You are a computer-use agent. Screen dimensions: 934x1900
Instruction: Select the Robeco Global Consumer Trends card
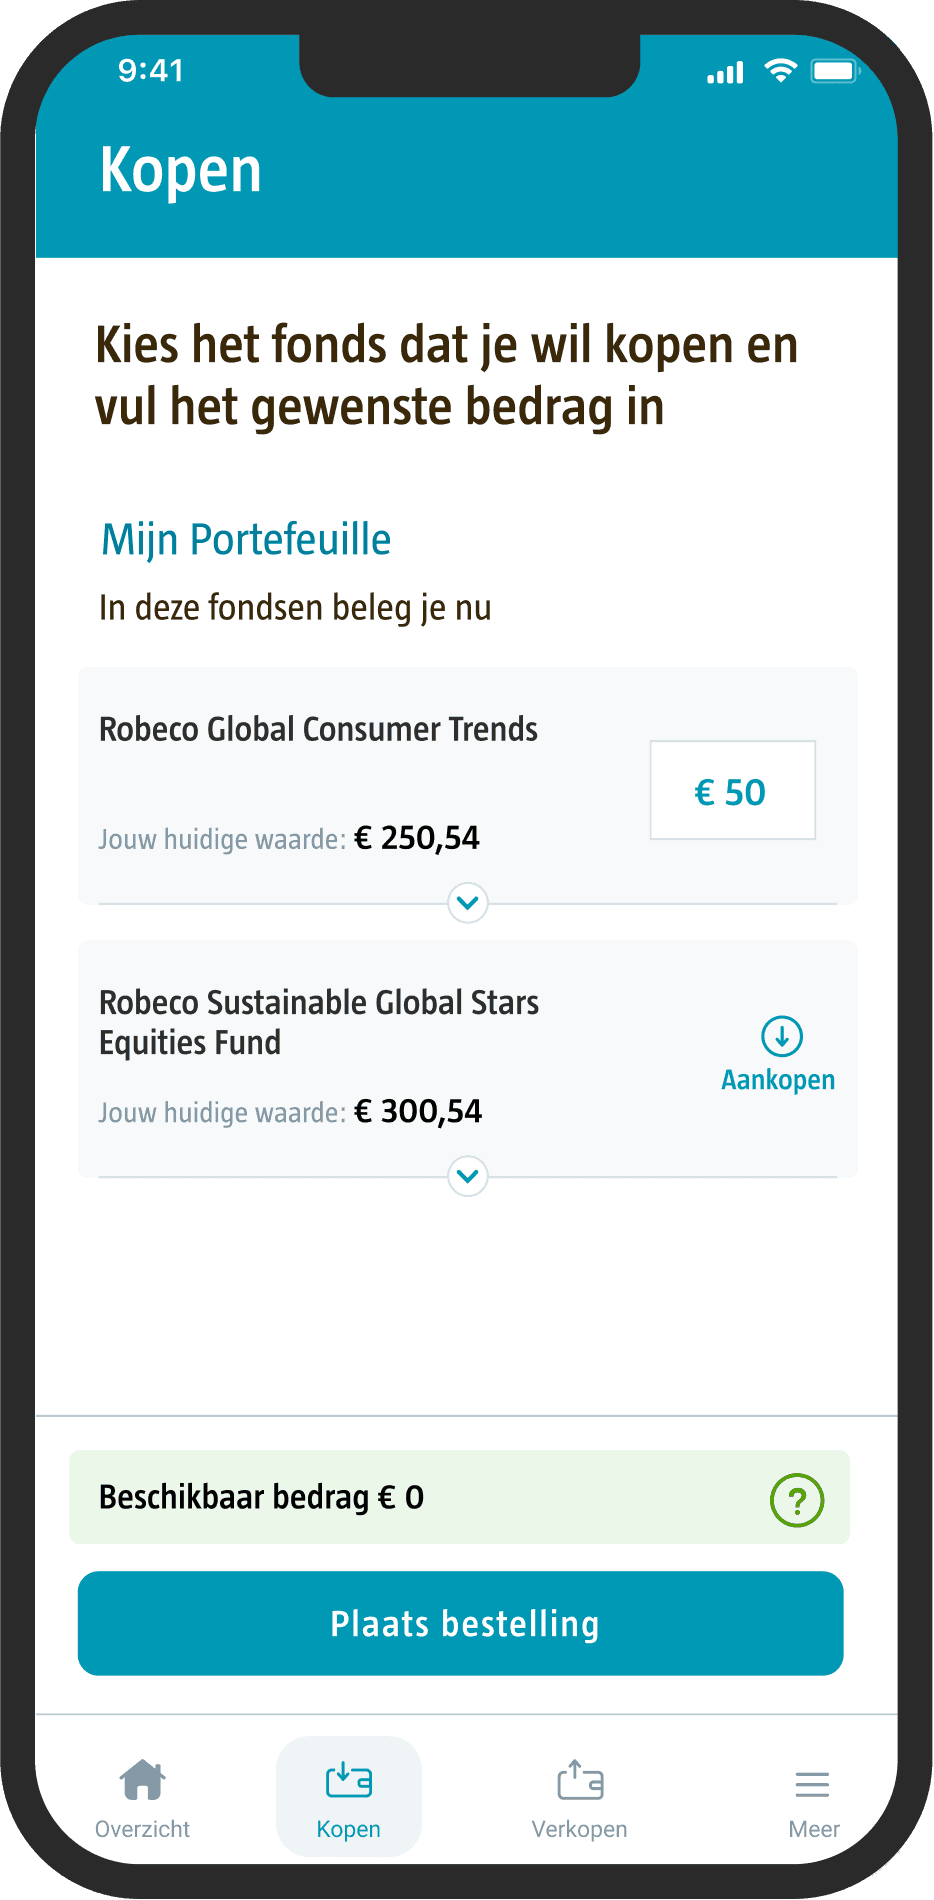coord(468,786)
